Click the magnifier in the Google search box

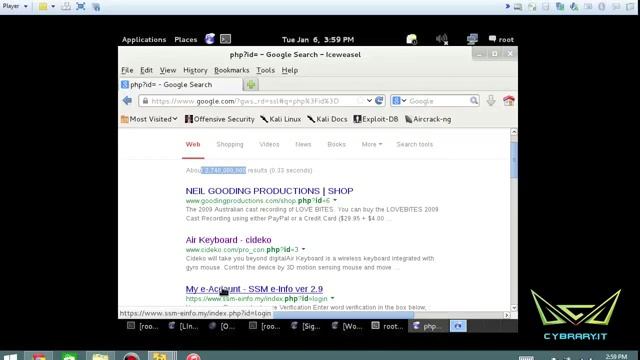[473, 100]
